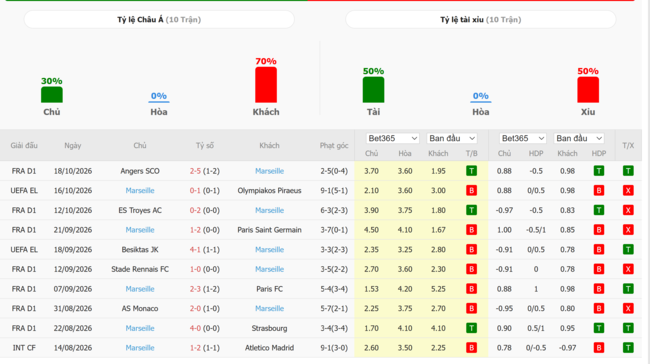Click the Angers SCO team name

pyautogui.click(x=140, y=171)
